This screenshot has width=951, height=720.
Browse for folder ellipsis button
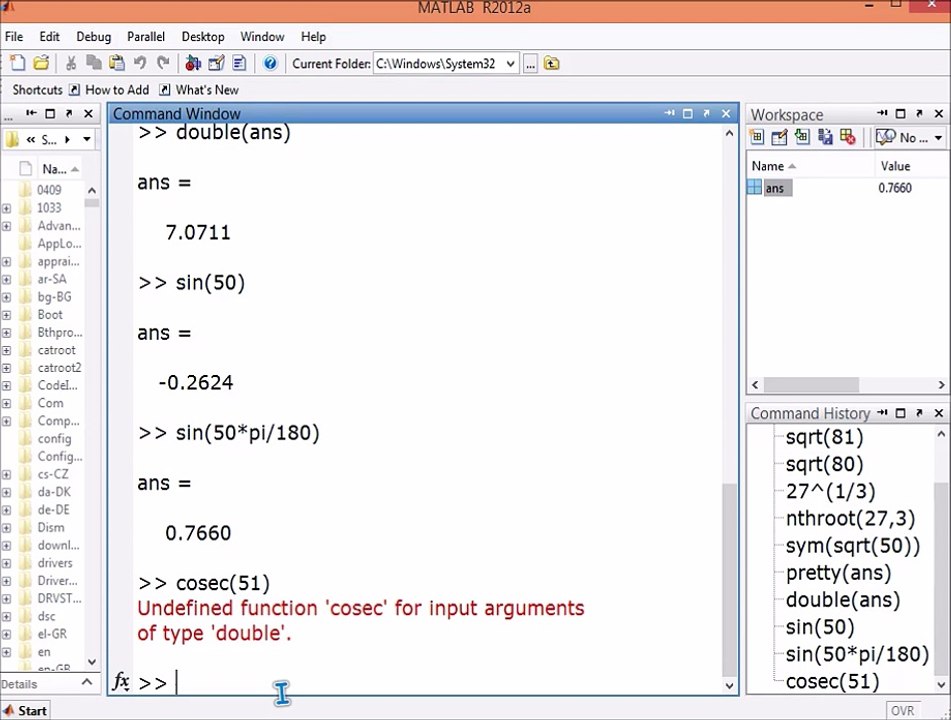pyautogui.click(x=530, y=63)
